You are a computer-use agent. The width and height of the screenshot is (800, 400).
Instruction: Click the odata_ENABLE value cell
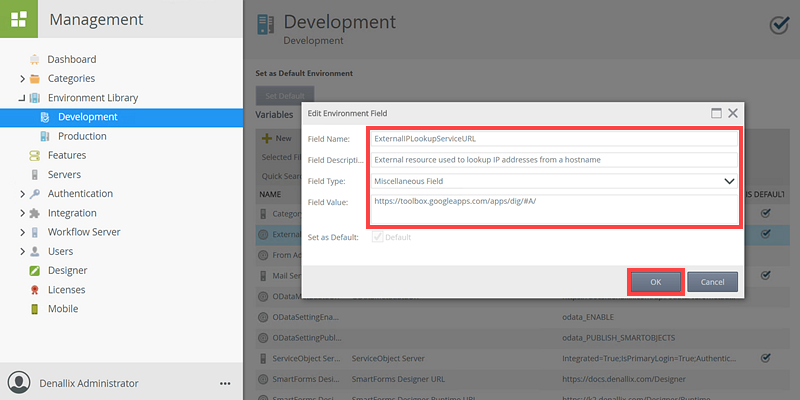[588, 317]
